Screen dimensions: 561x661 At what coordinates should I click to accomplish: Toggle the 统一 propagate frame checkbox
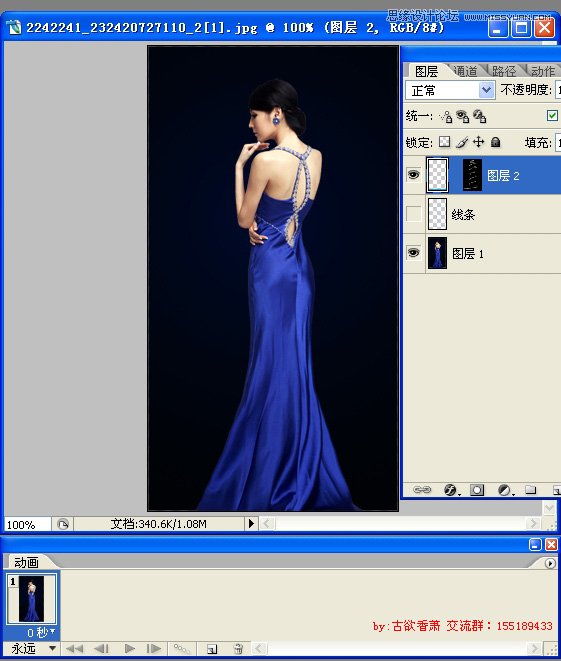552,116
